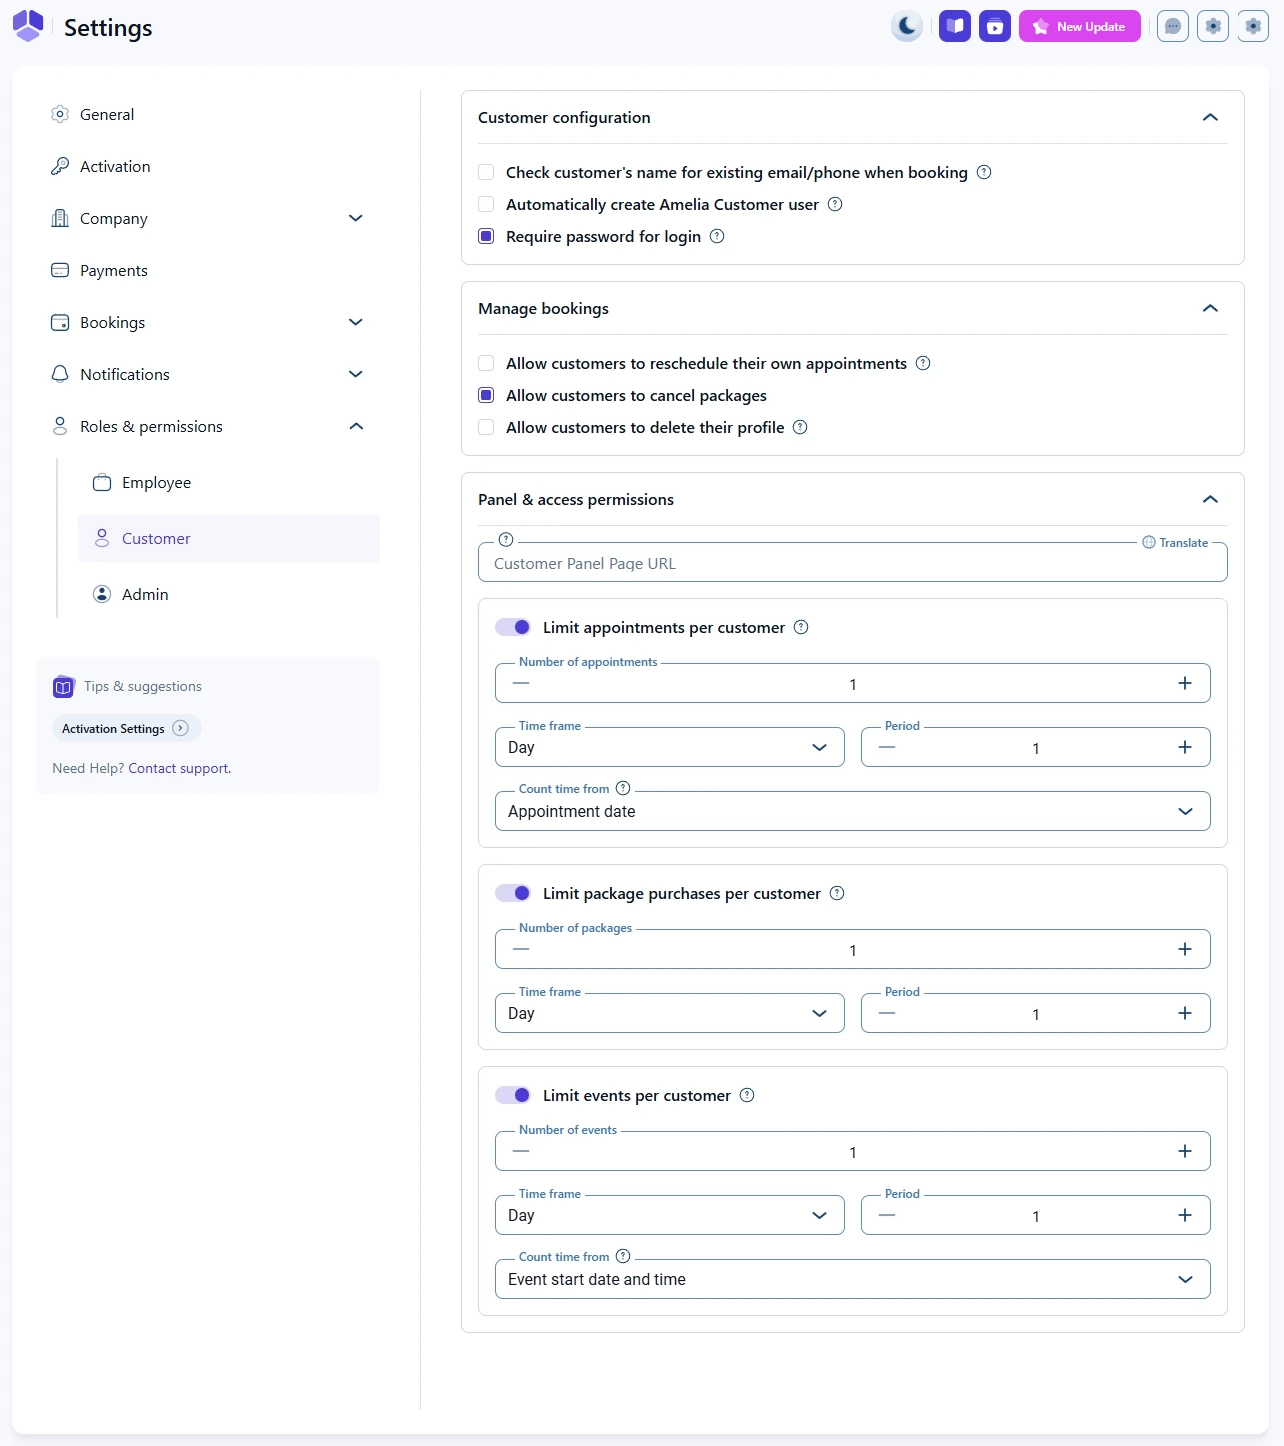Enable Automatically create Amelia Customer user checkbox

(486, 205)
